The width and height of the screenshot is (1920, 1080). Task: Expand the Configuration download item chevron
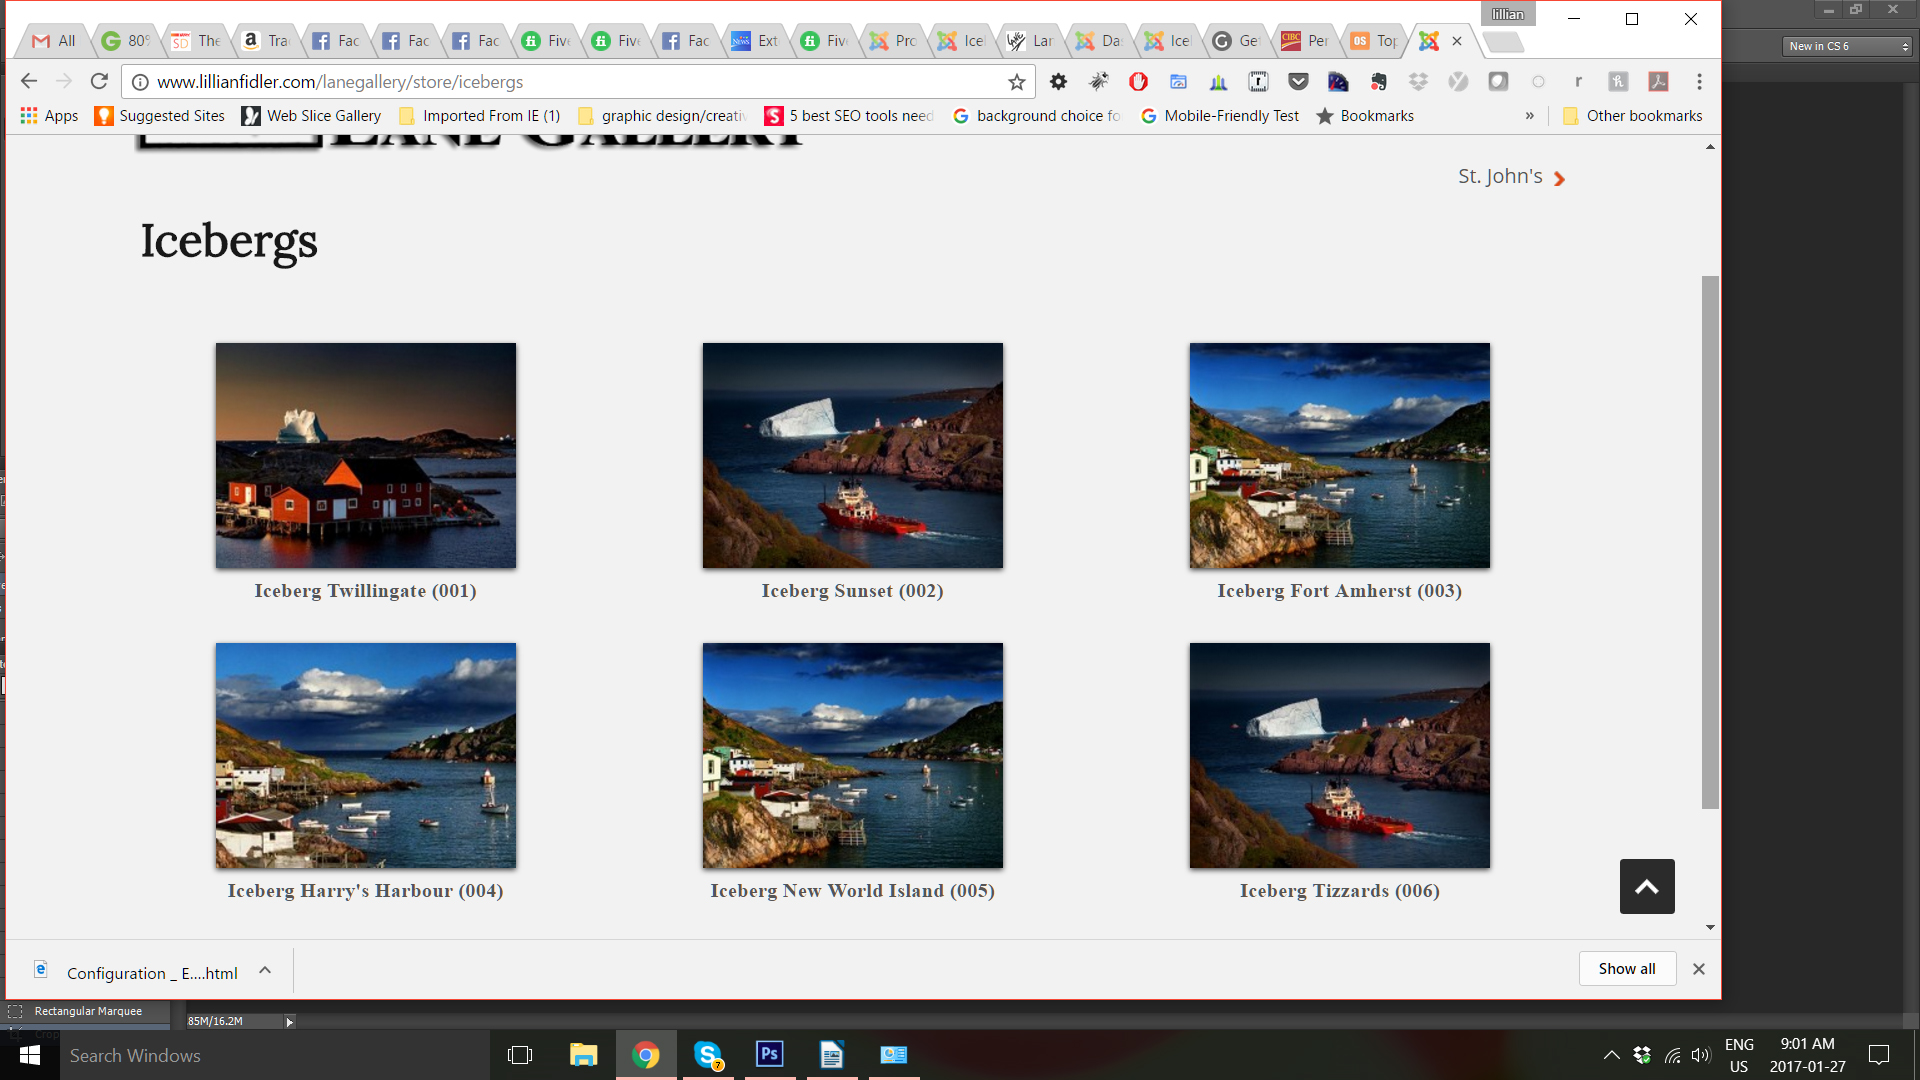pos(265,970)
